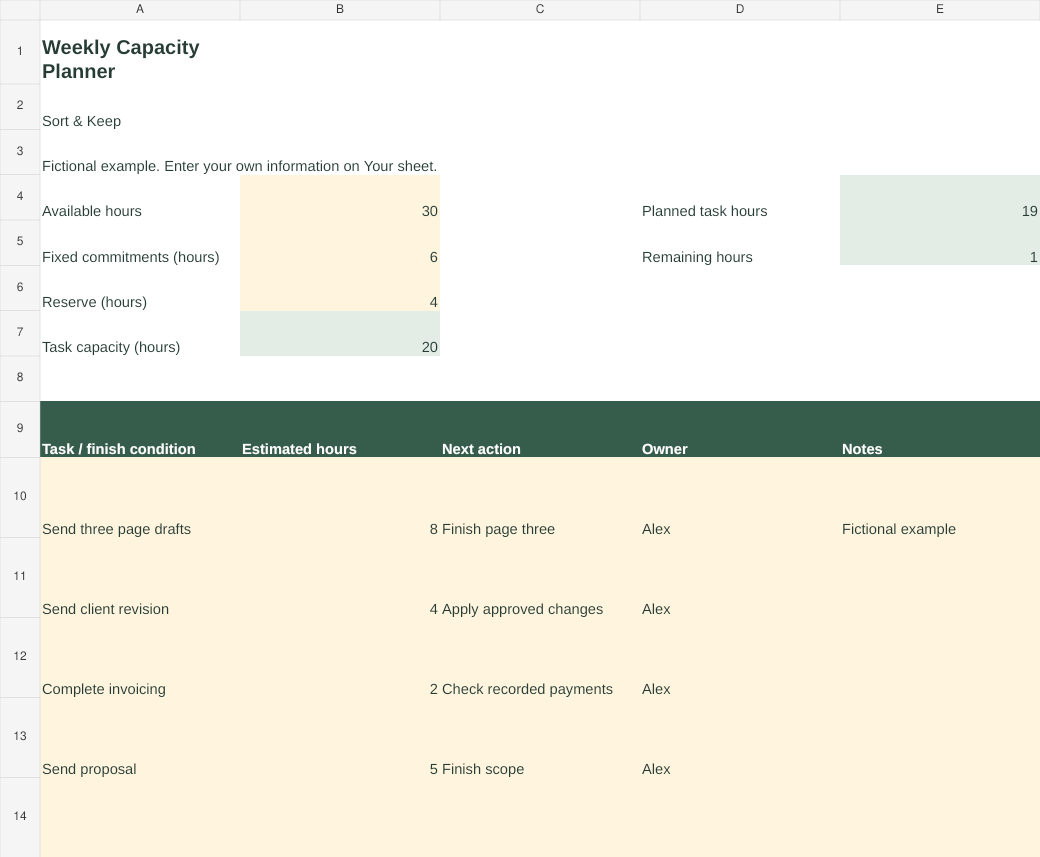1040x857 pixels.
Task: Select row 4 header
Action: [x=20, y=197]
